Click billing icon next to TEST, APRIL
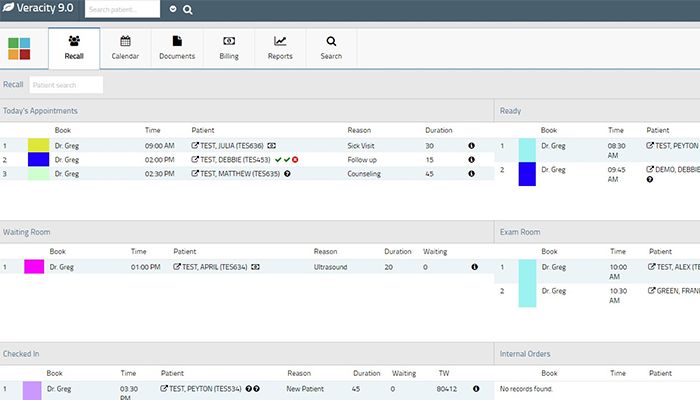Image resolution: width=700 pixels, height=400 pixels. pyautogui.click(x=255, y=267)
